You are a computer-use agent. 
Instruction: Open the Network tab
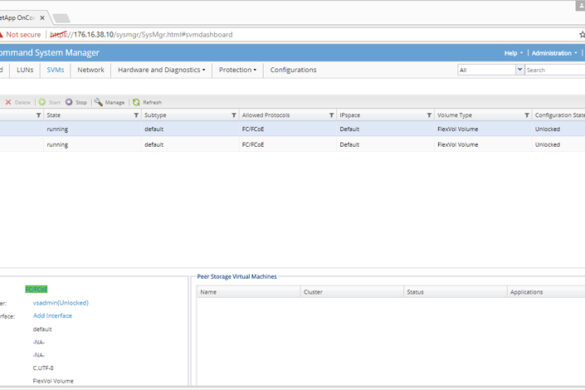[x=91, y=70]
